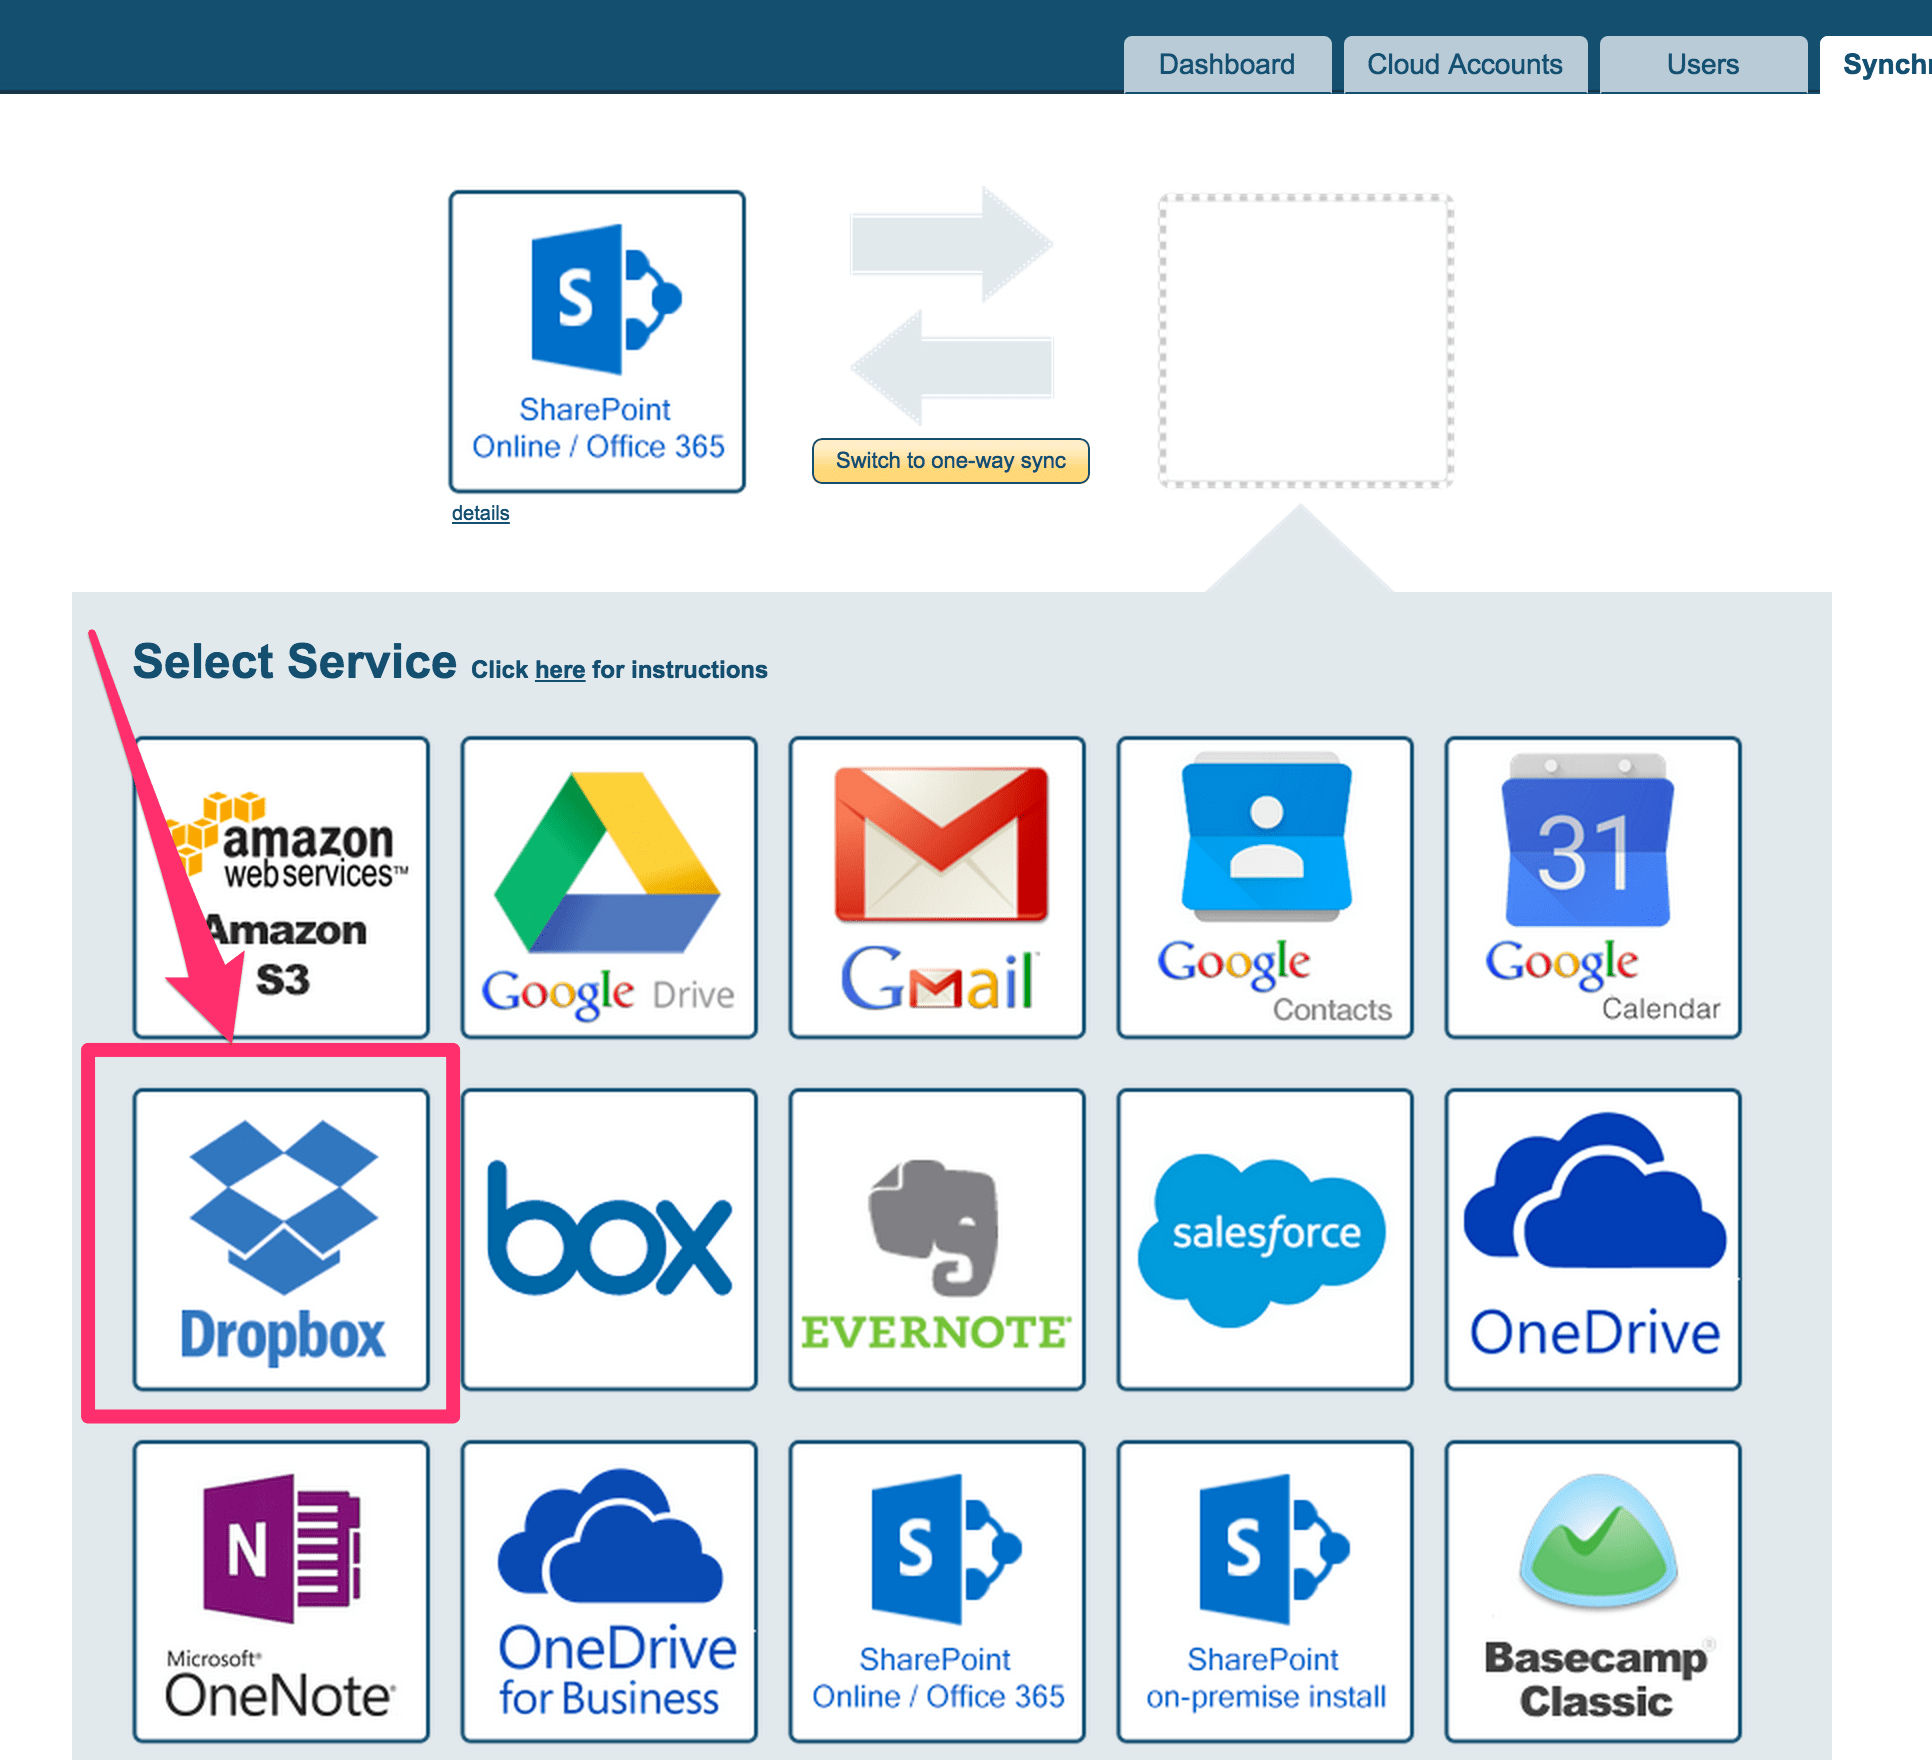Viewport: 1932px width, 1760px height.
Task: Select the Microsoft OneNote icon
Action: click(281, 1590)
